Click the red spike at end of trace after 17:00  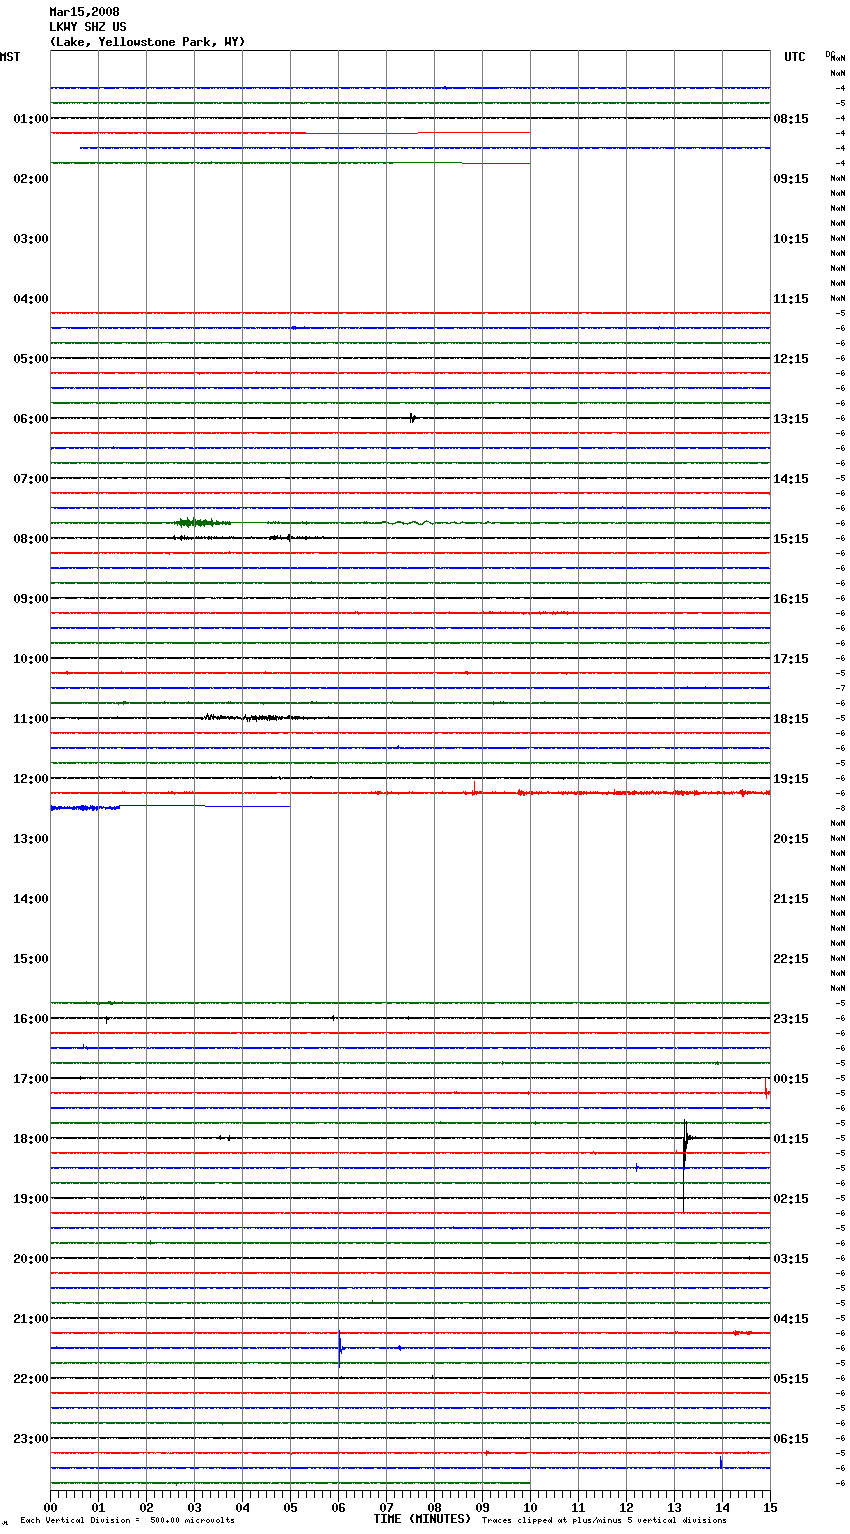pos(766,1091)
